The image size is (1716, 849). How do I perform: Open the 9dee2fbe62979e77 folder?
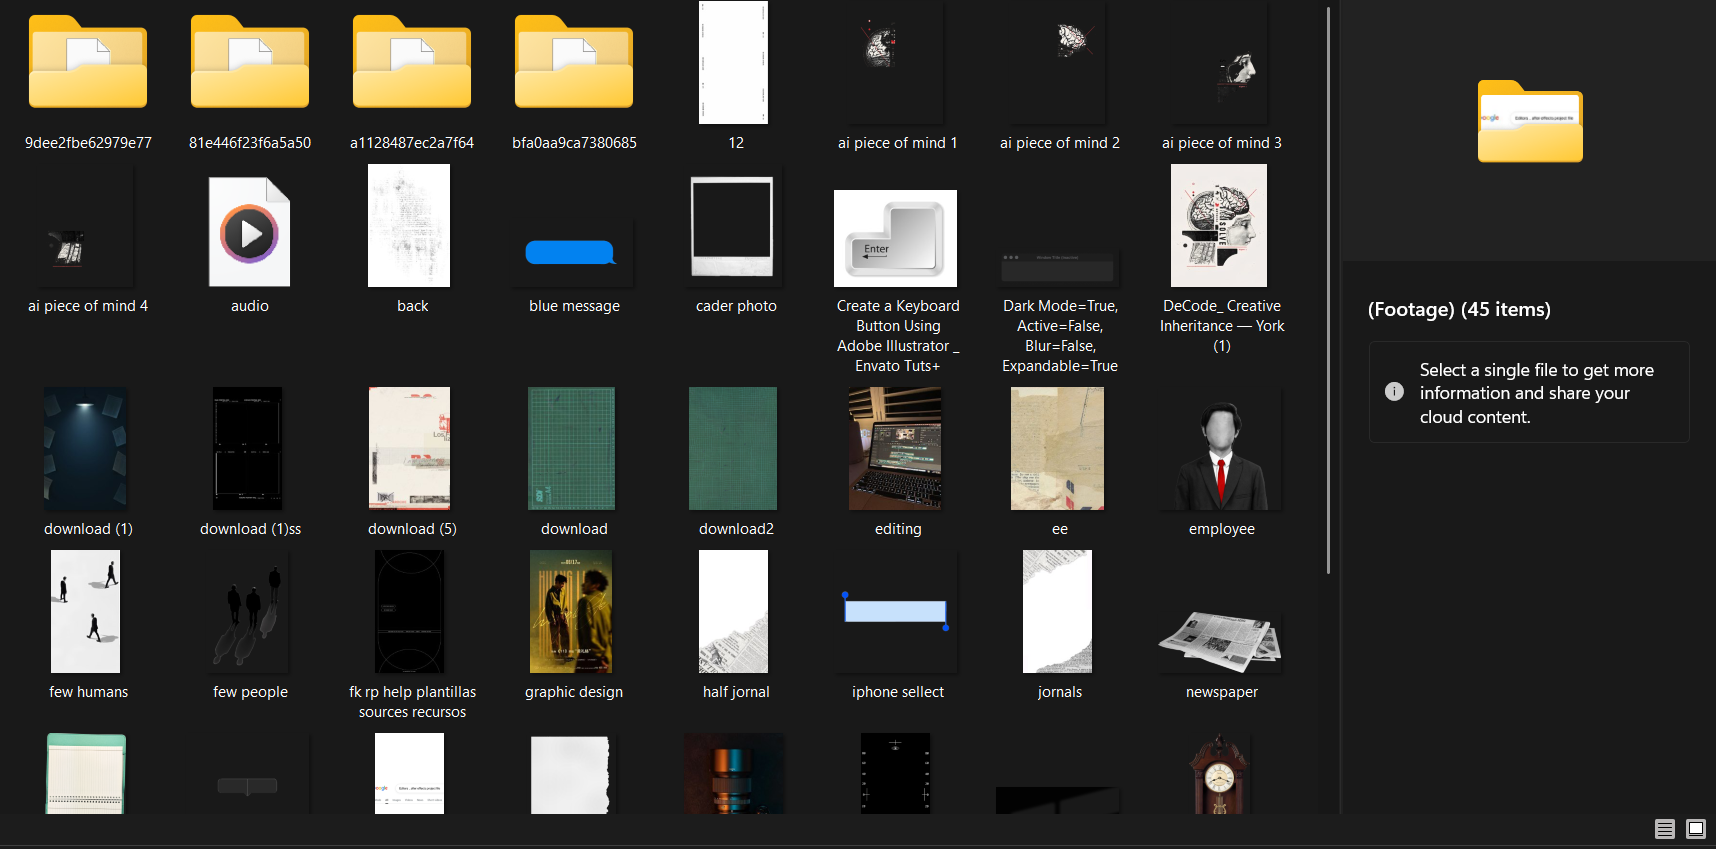(x=88, y=64)
